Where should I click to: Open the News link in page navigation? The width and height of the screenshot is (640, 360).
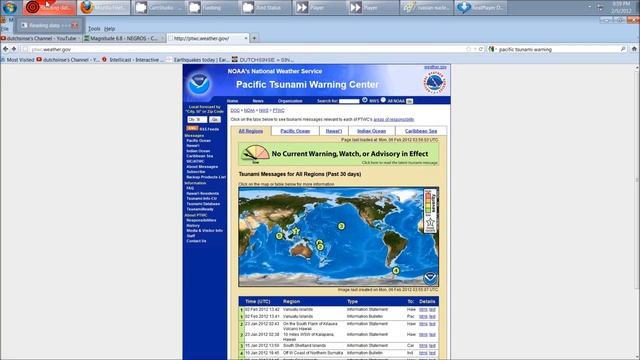point(258,101)
